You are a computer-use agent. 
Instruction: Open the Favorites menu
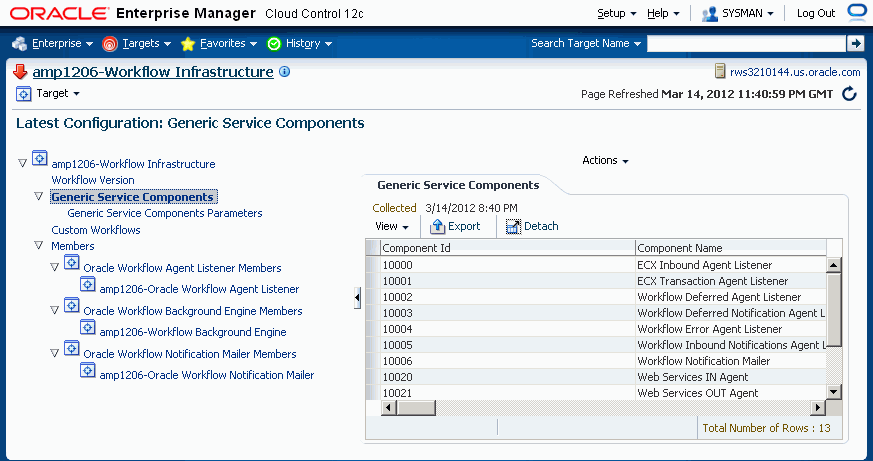click(228, 43)
